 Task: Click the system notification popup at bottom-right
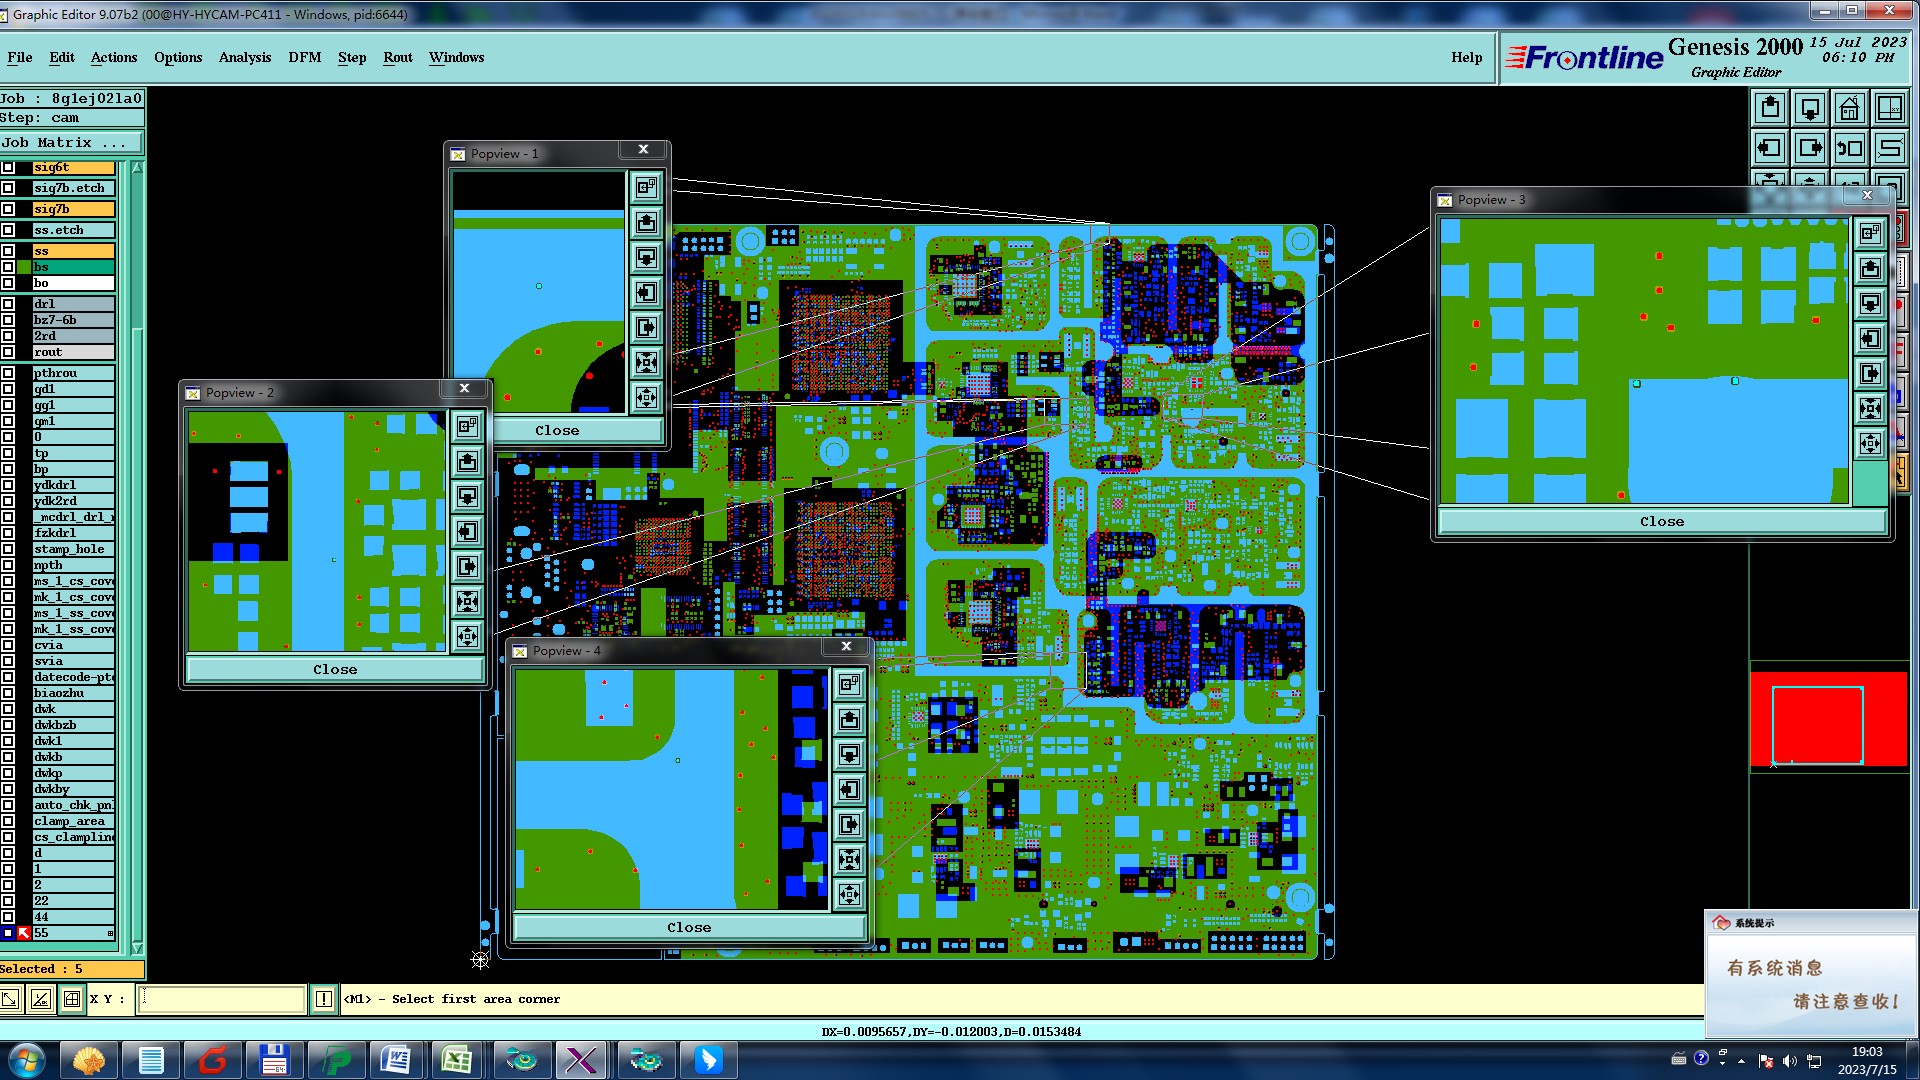(1811, 973)
